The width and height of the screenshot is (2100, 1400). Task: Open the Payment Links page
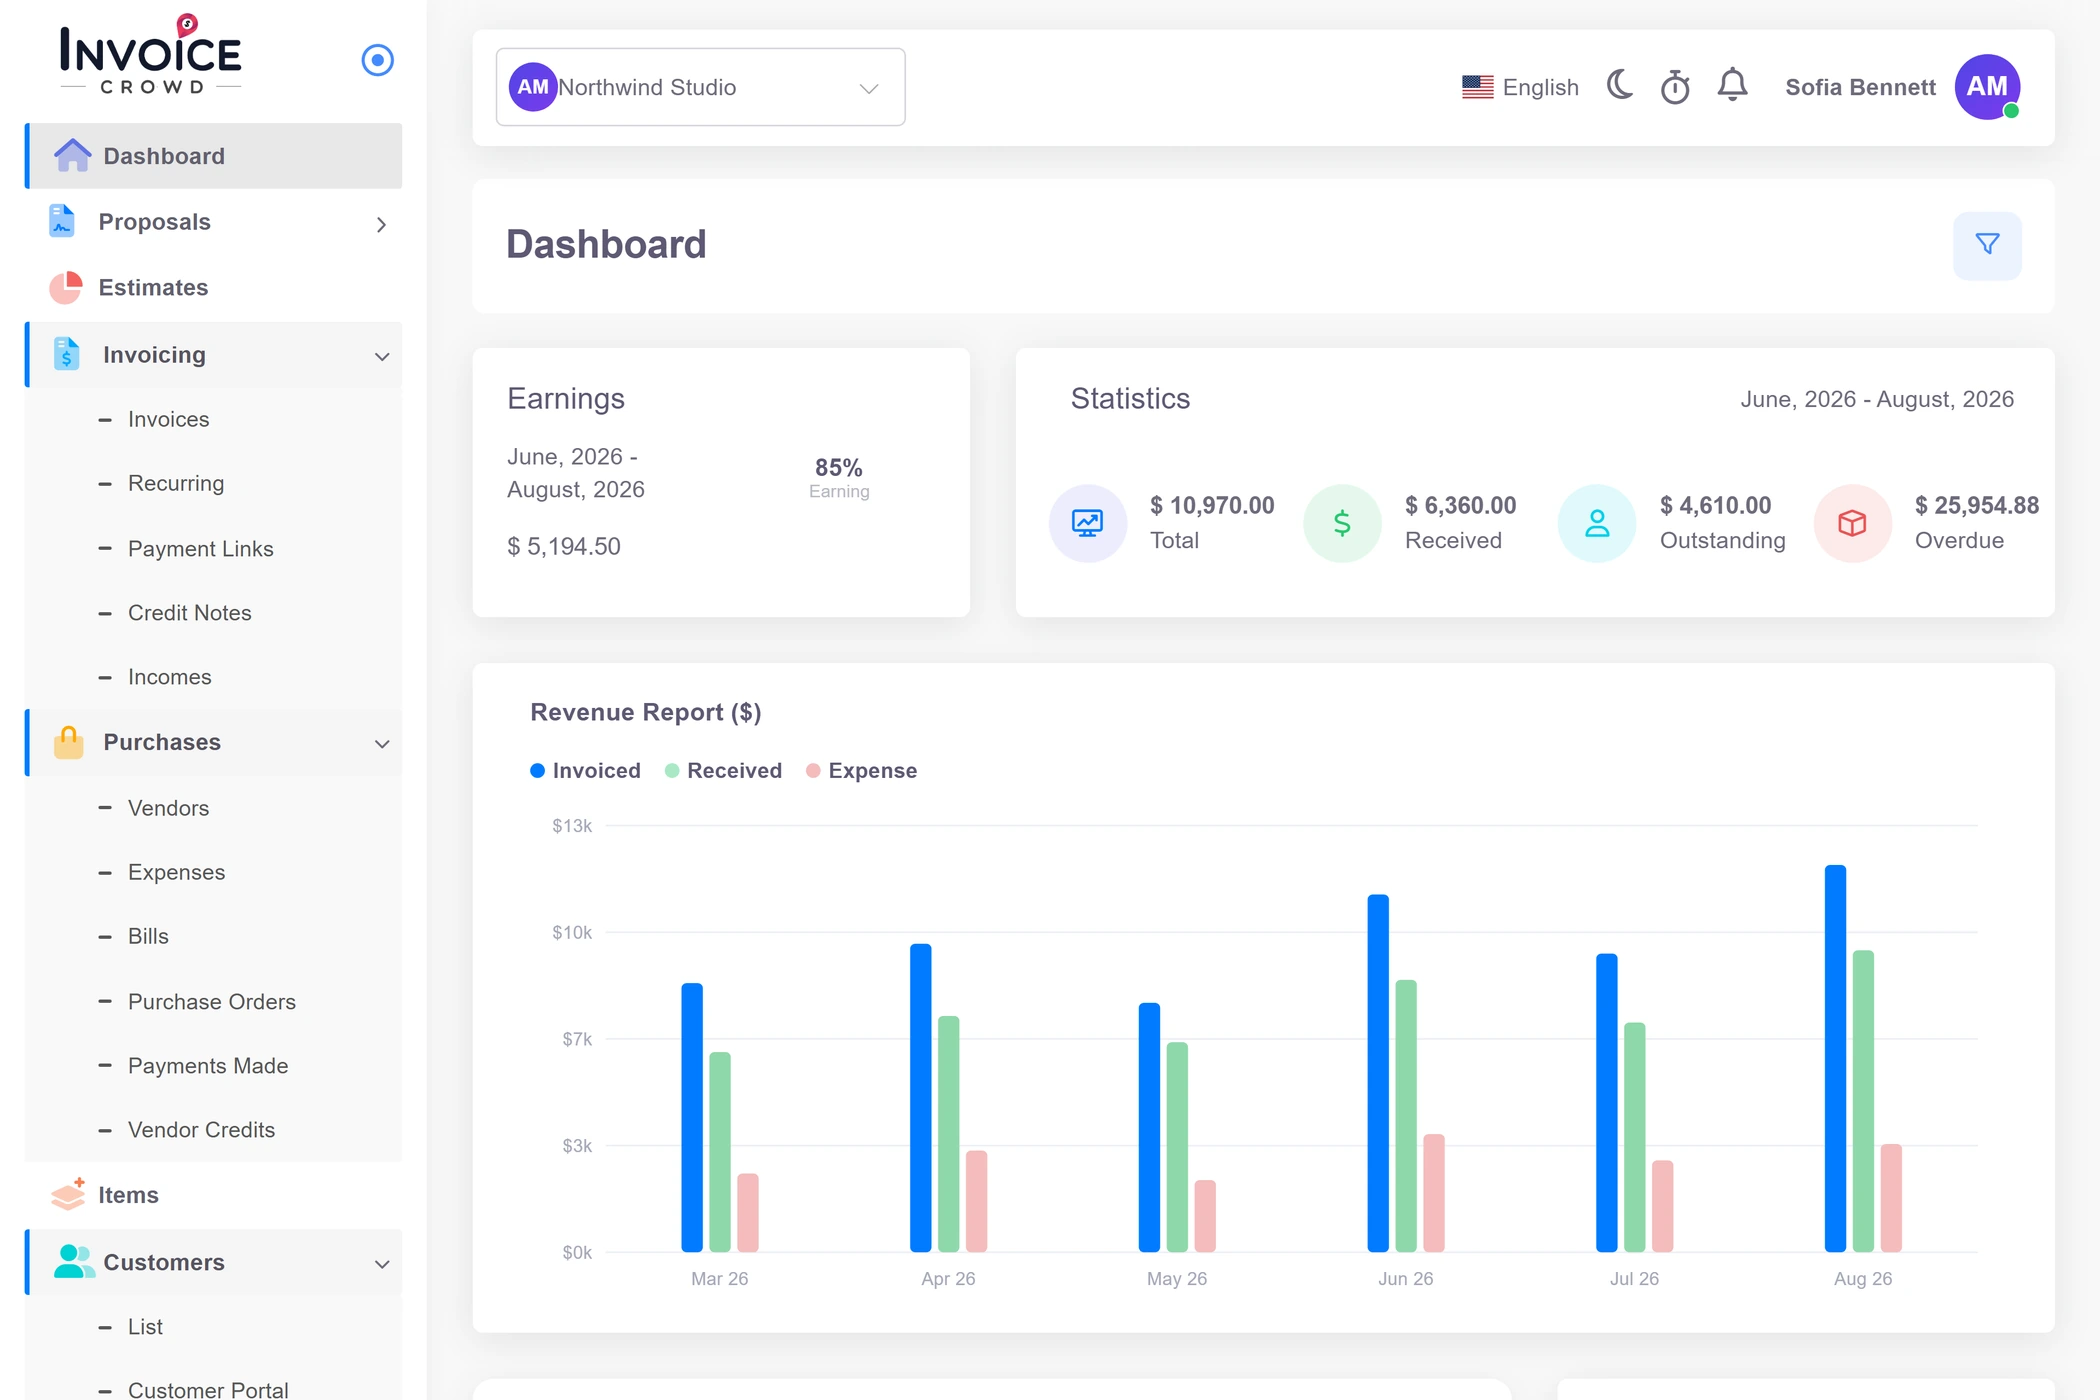pos(201,549)
